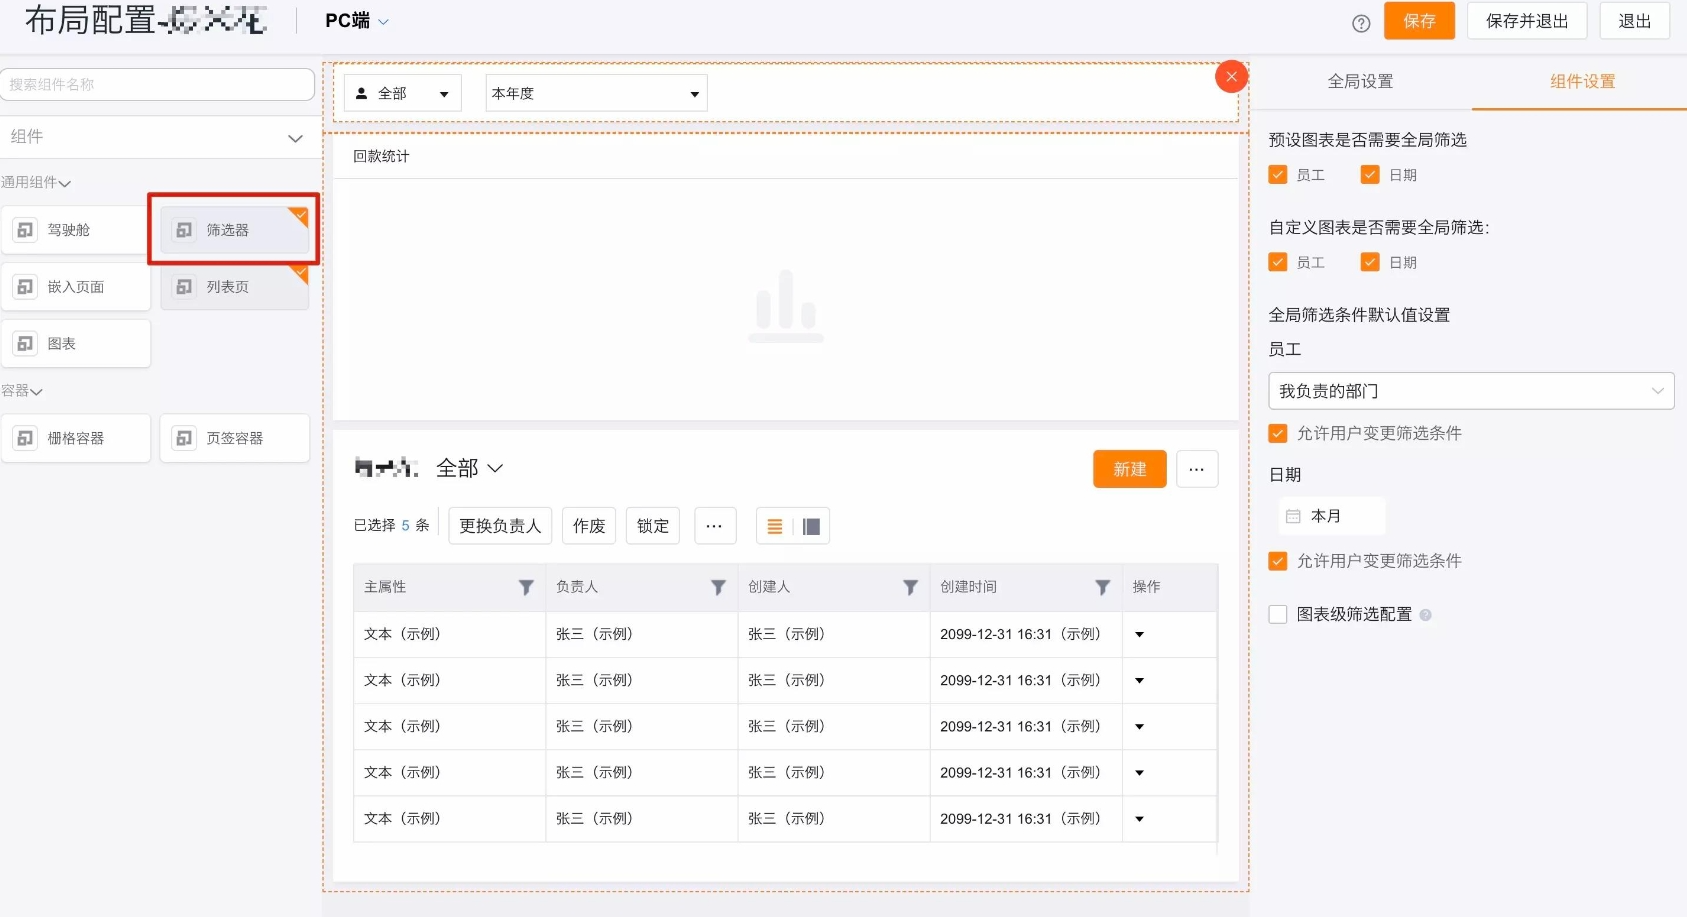Image resolution: width=1687 pixels, height=917 pixels.
Task: Filter the 主属性 column
Action: [526, 588]
